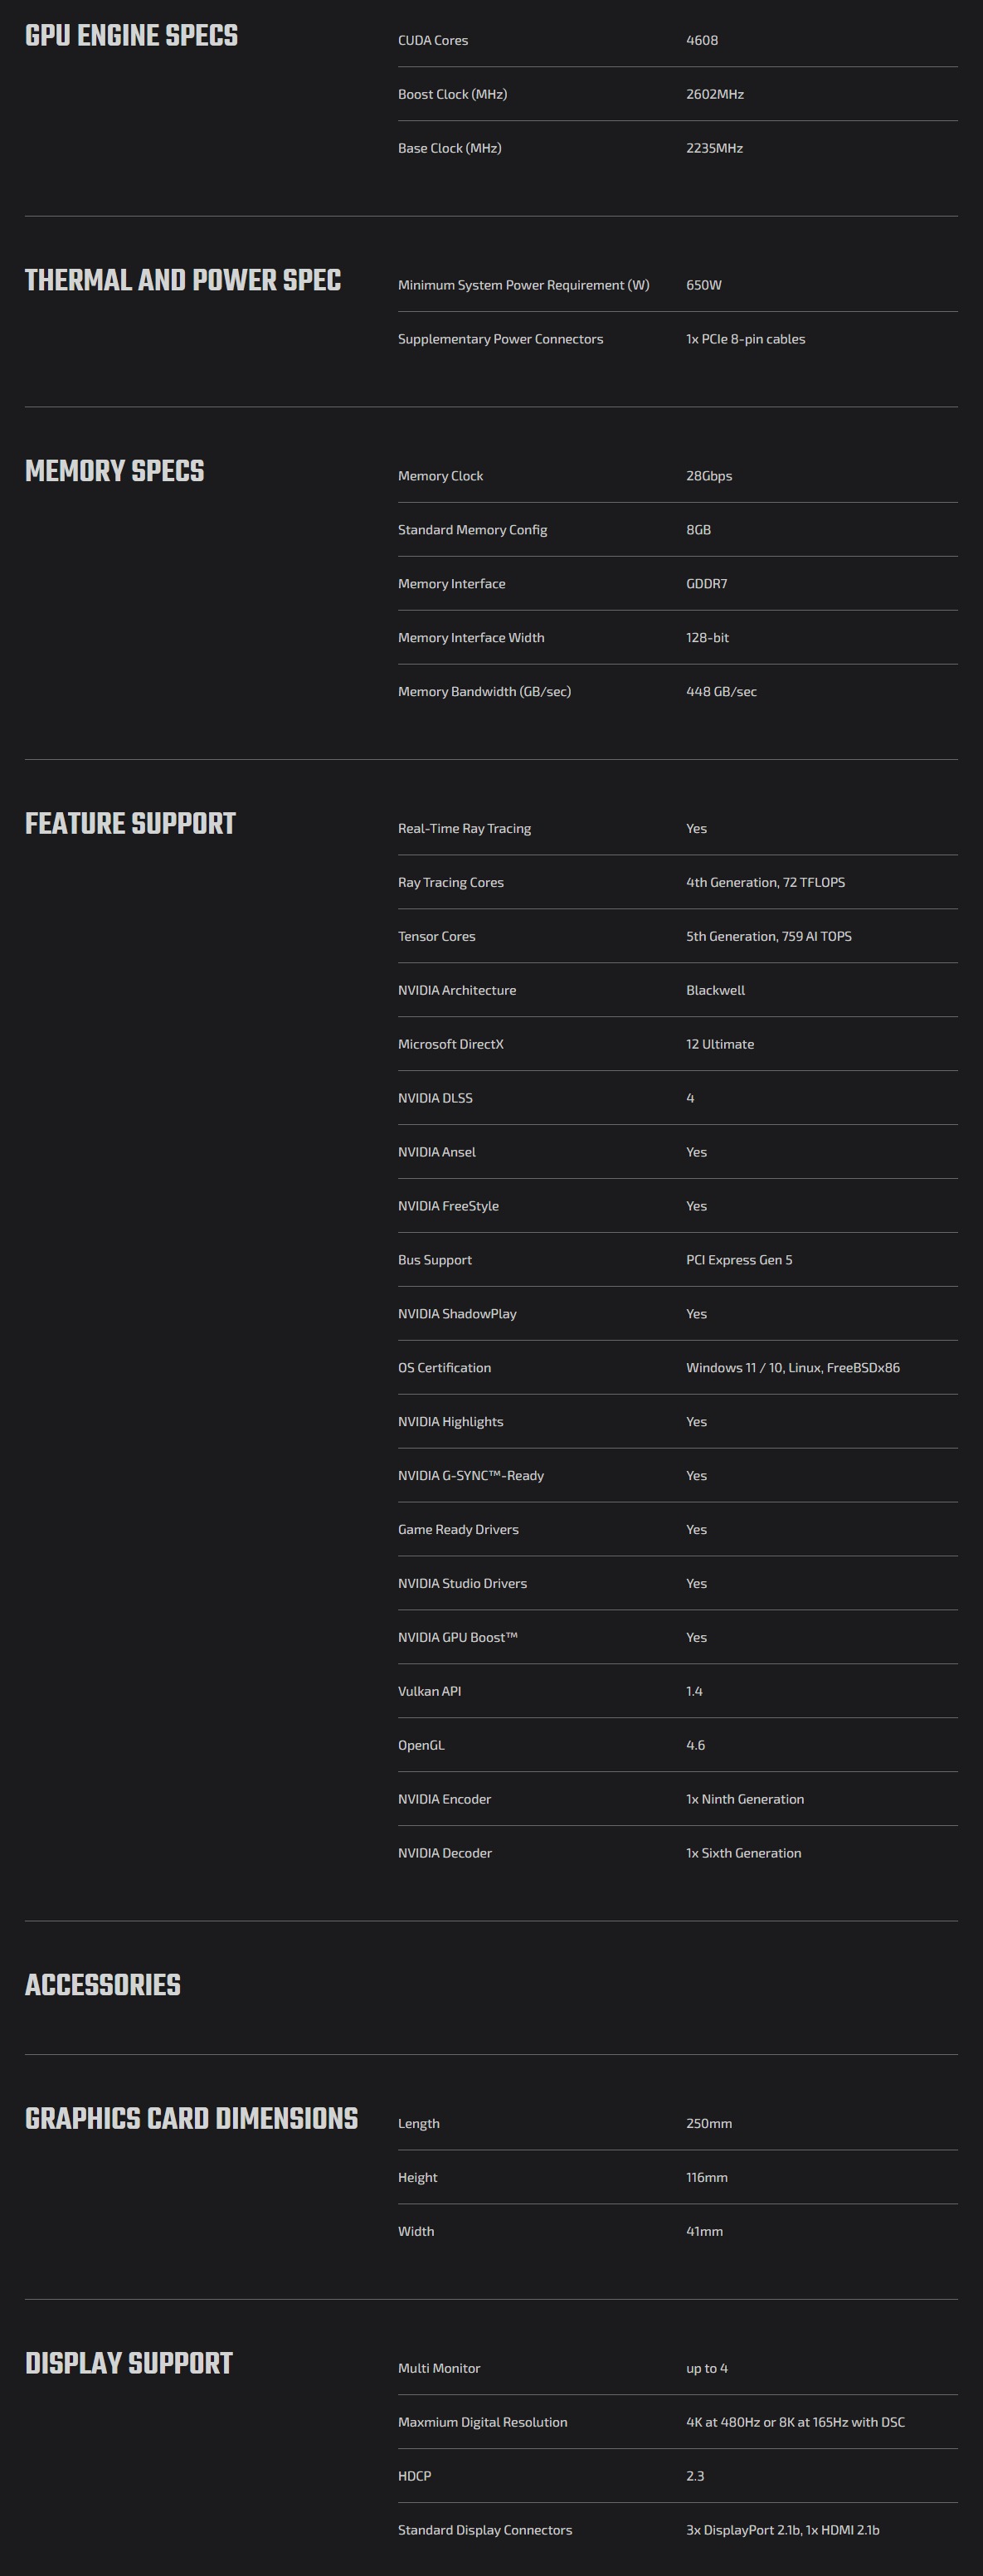Click the NVIDIA DLSS row label
This screenshot has width=983, height=2576.
coord(435,1098)
